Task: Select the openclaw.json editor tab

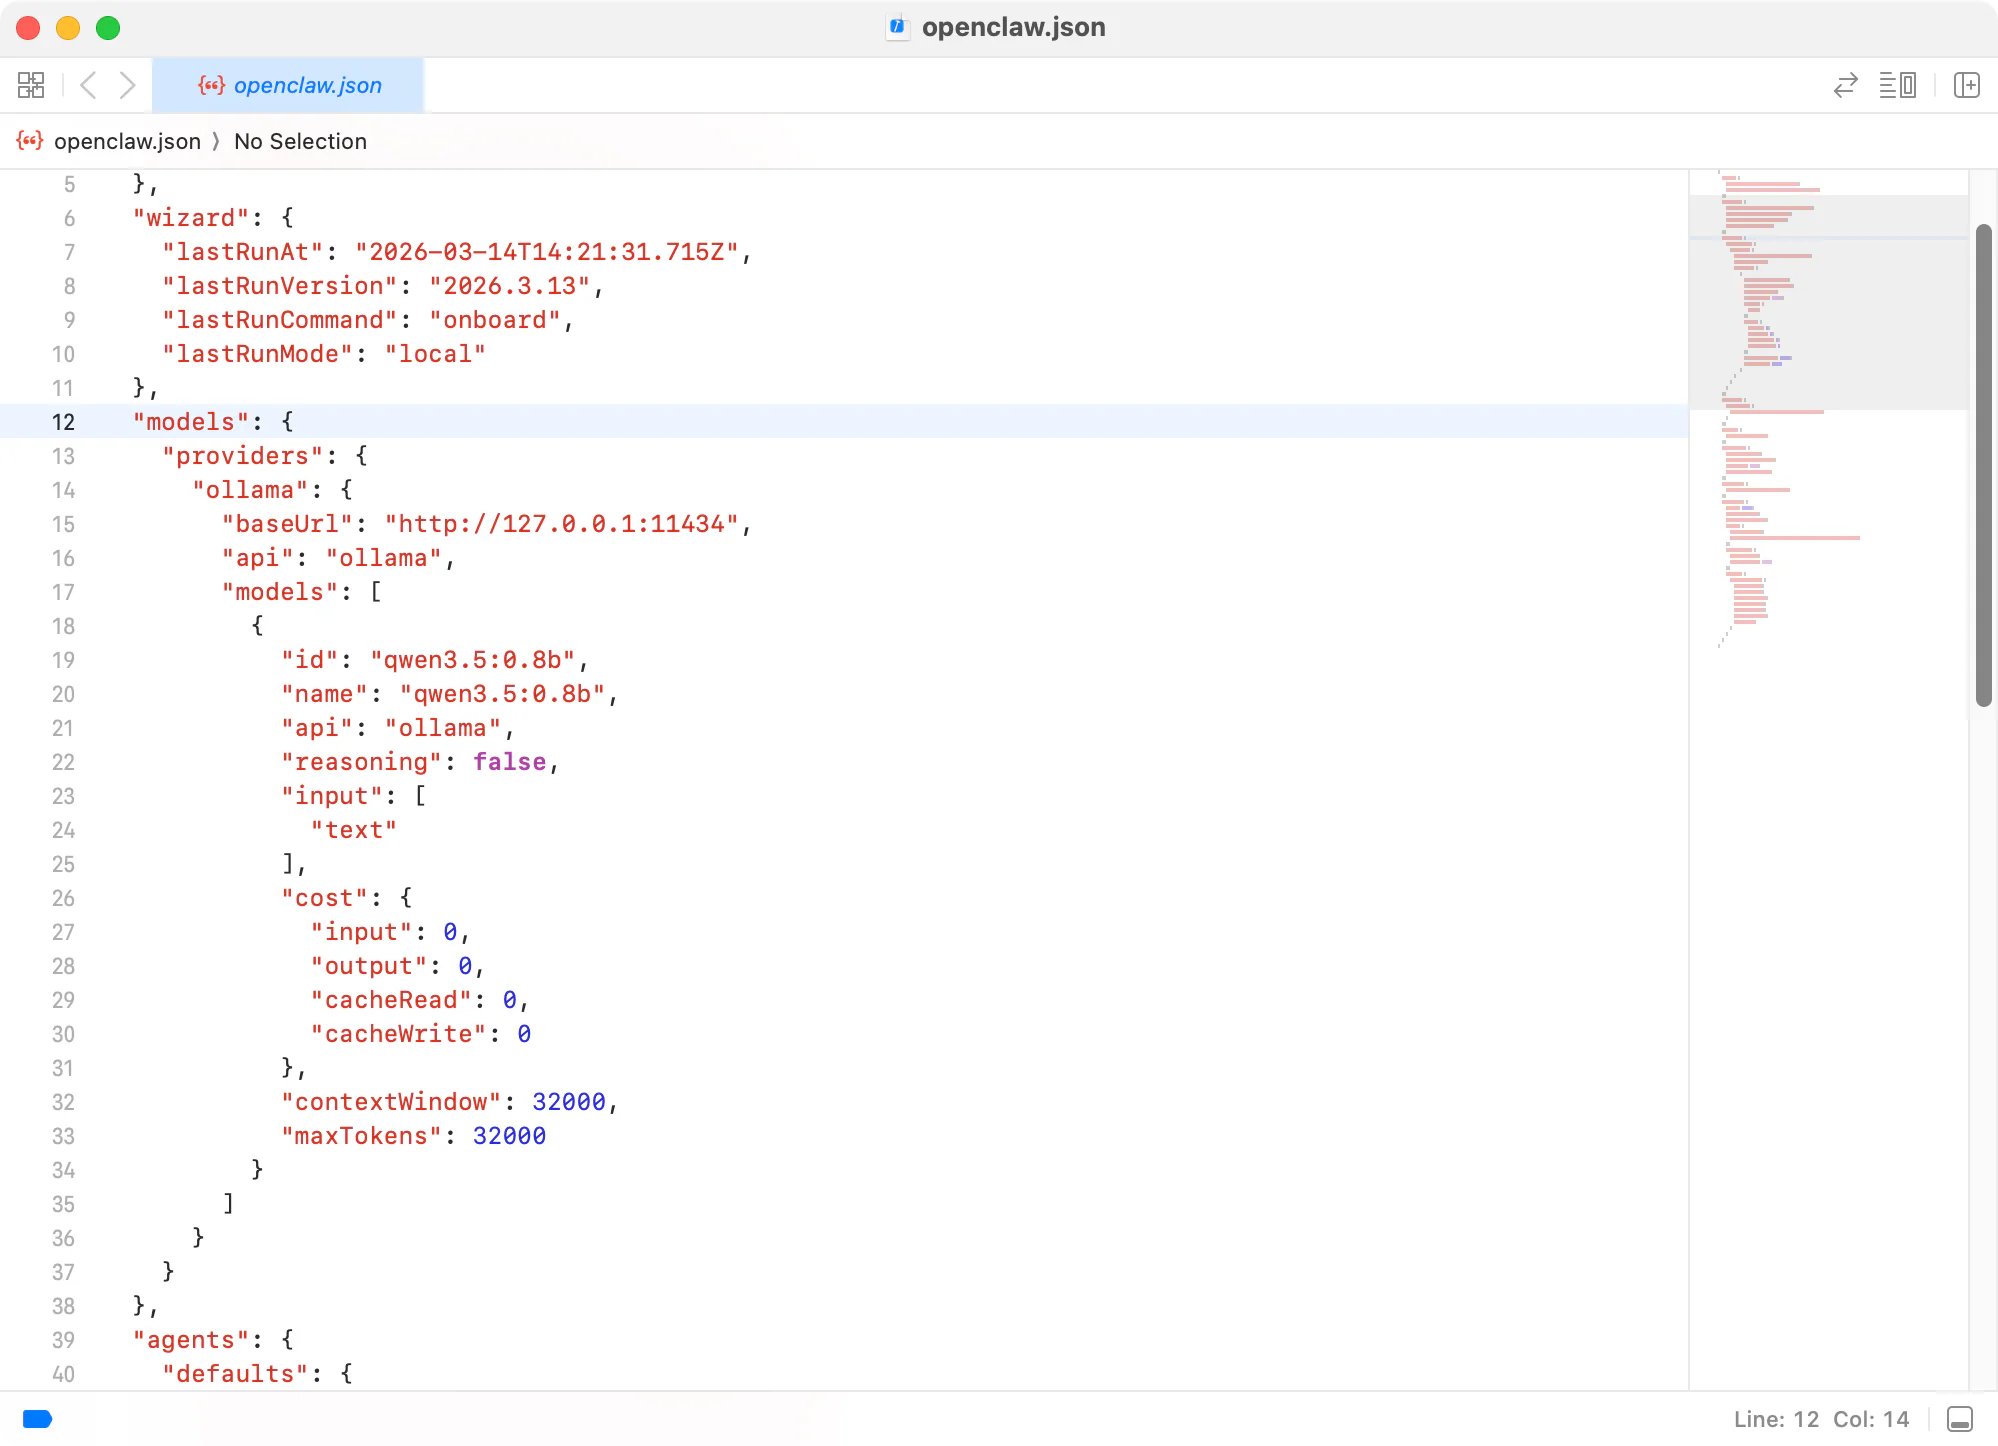Action: click(289, 85)
